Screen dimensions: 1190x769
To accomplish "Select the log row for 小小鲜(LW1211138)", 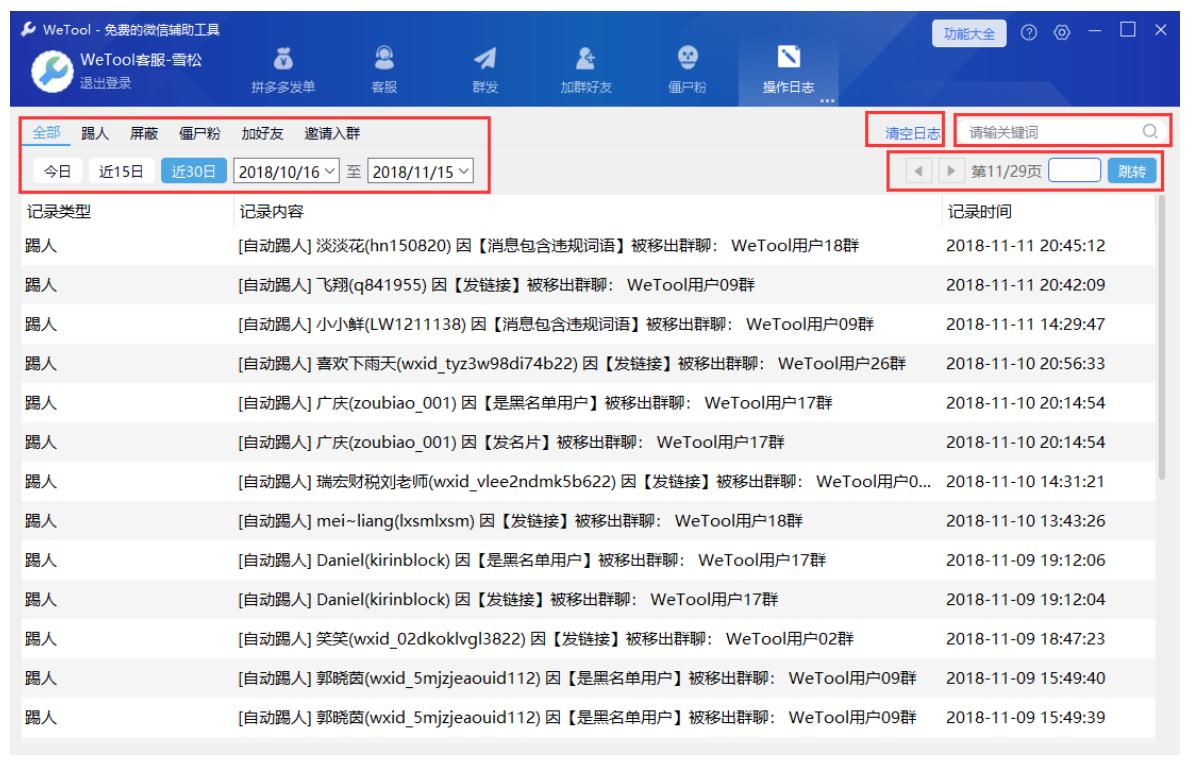I will click(588, 324).
